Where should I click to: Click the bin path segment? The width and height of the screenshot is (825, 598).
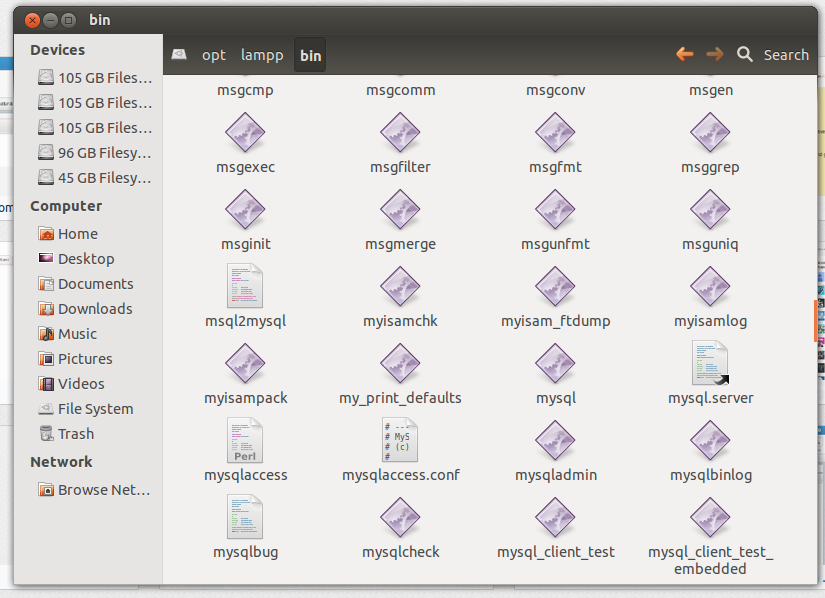click(x=310, y=55)
